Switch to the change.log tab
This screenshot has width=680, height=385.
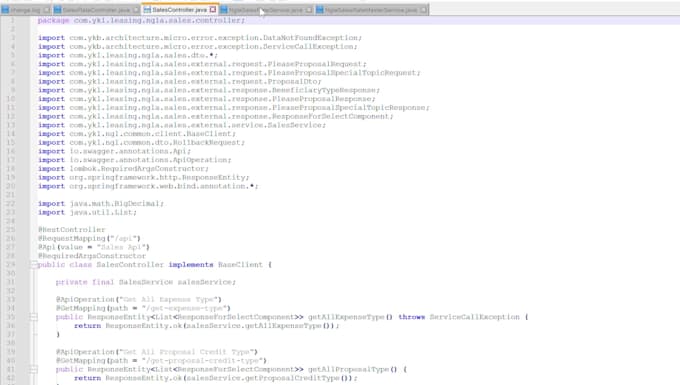pyautogui.click(x=25, y=10)
